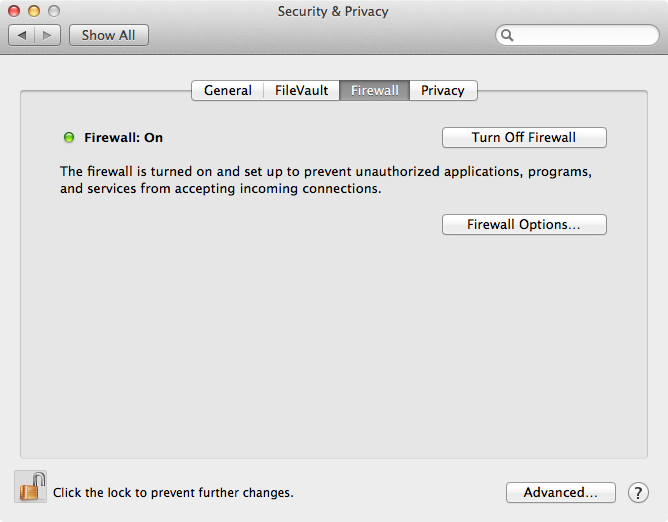Screen dimensions: 668x522
Task: Show All preference panes
Action: 109,35
